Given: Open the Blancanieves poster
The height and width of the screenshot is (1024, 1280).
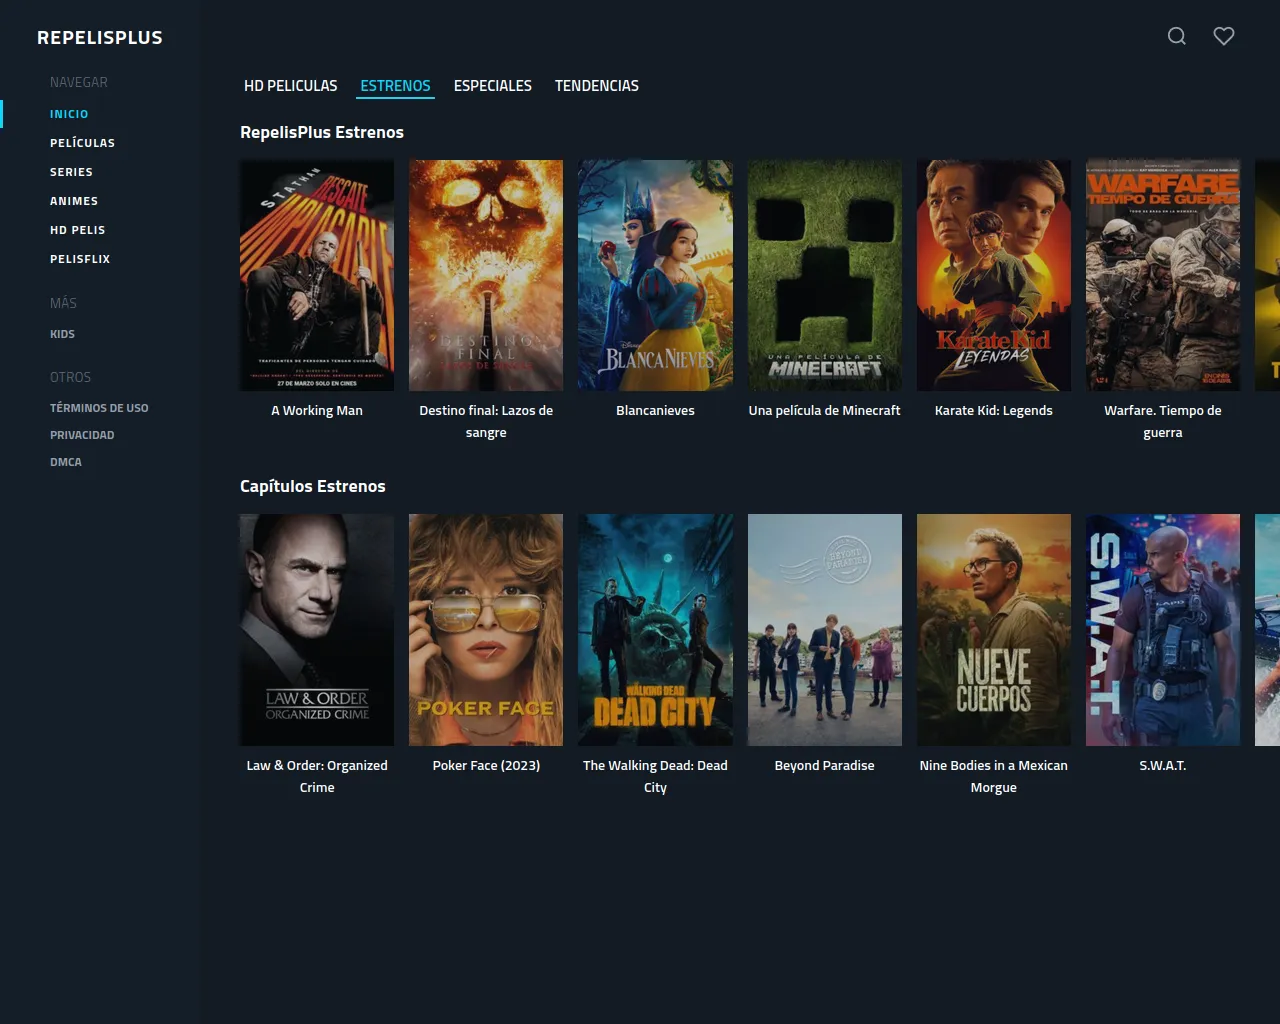Looking at the screenshot, I should pos(655,275).
